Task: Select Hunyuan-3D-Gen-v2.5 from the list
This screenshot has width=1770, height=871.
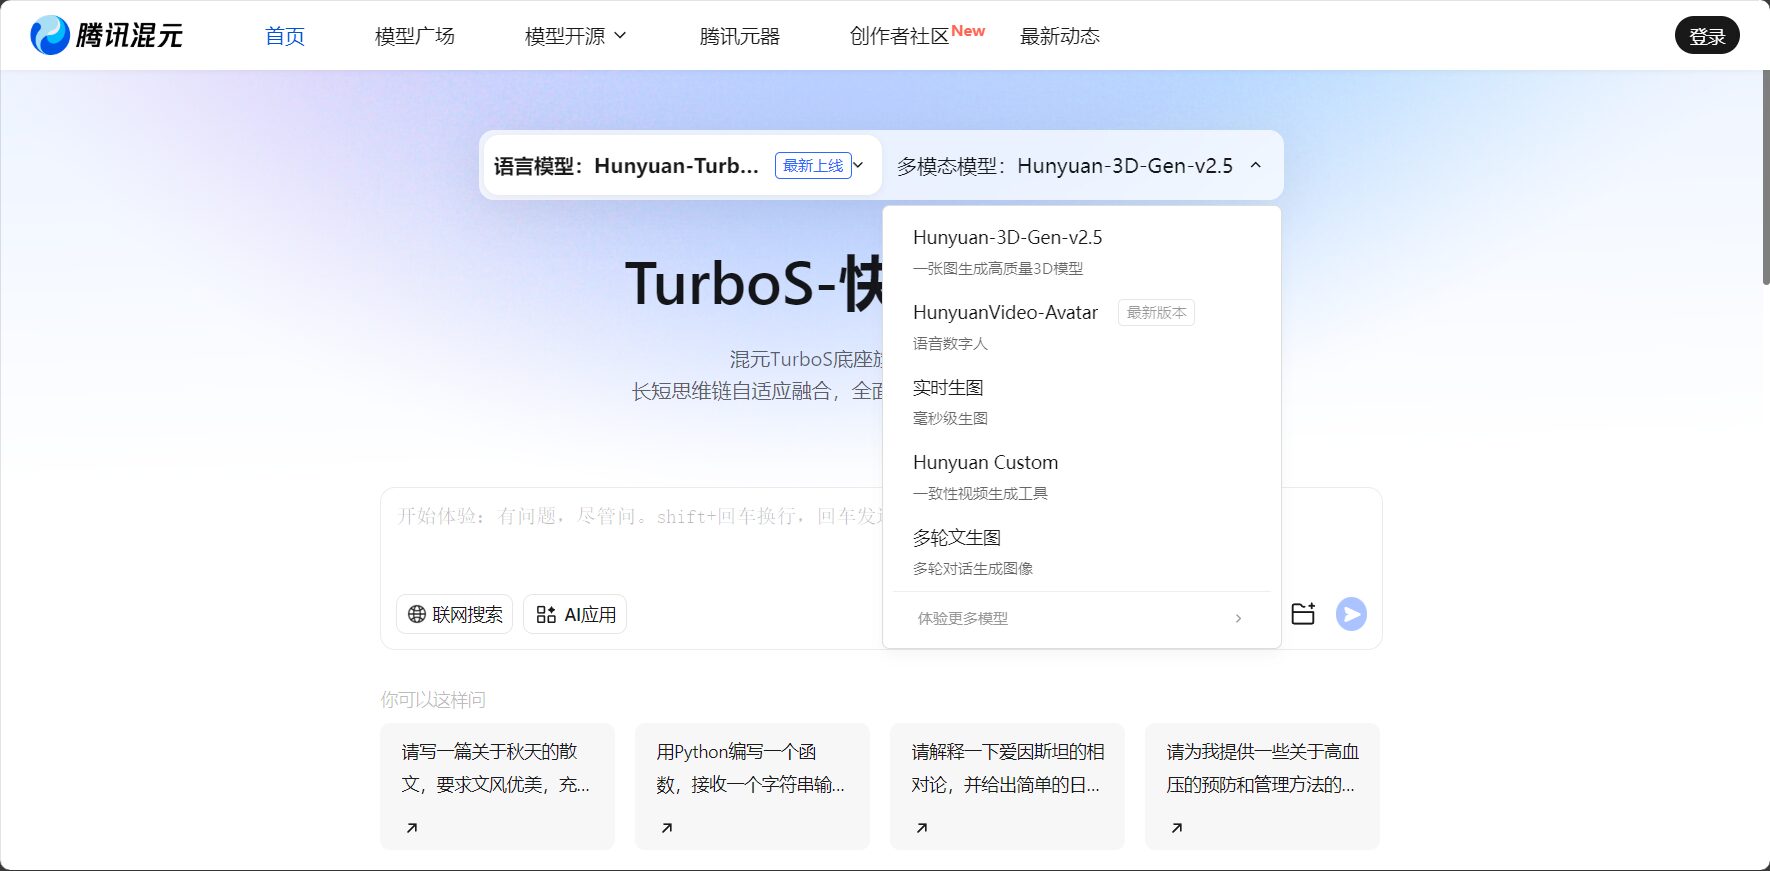Action: 1081,251
